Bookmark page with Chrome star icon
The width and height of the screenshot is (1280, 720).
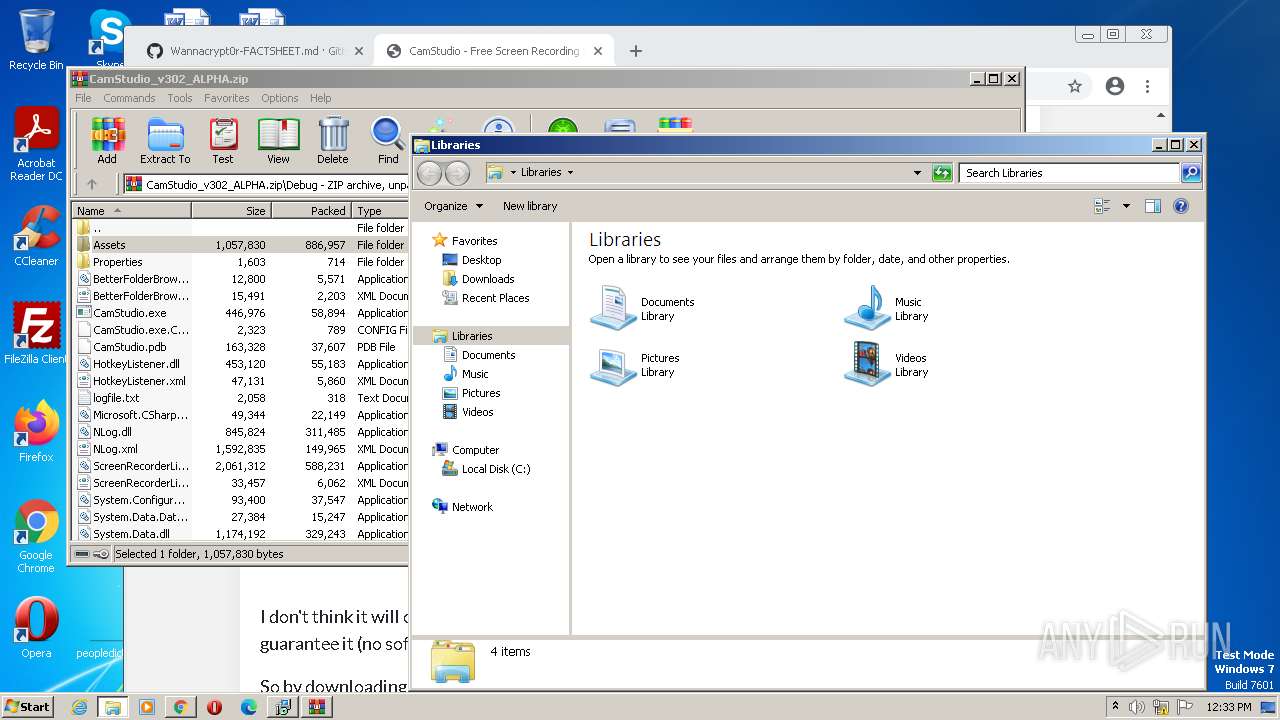[1075, 87]
